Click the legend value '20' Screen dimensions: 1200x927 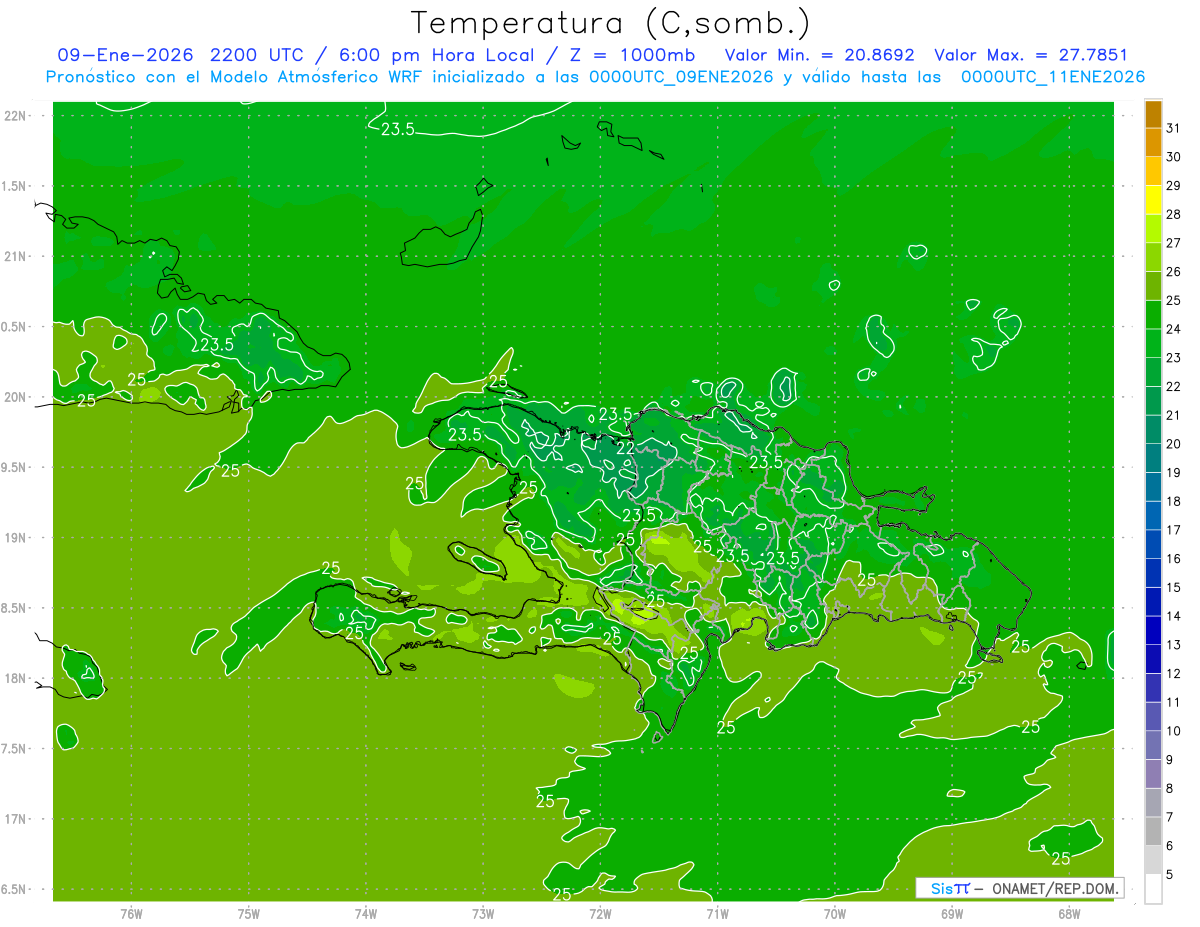click(x=1174, y=443)
